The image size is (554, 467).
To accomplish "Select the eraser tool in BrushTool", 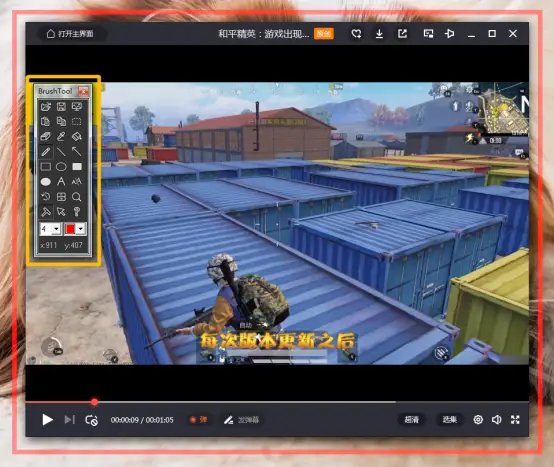I will [x=46, y=136].
